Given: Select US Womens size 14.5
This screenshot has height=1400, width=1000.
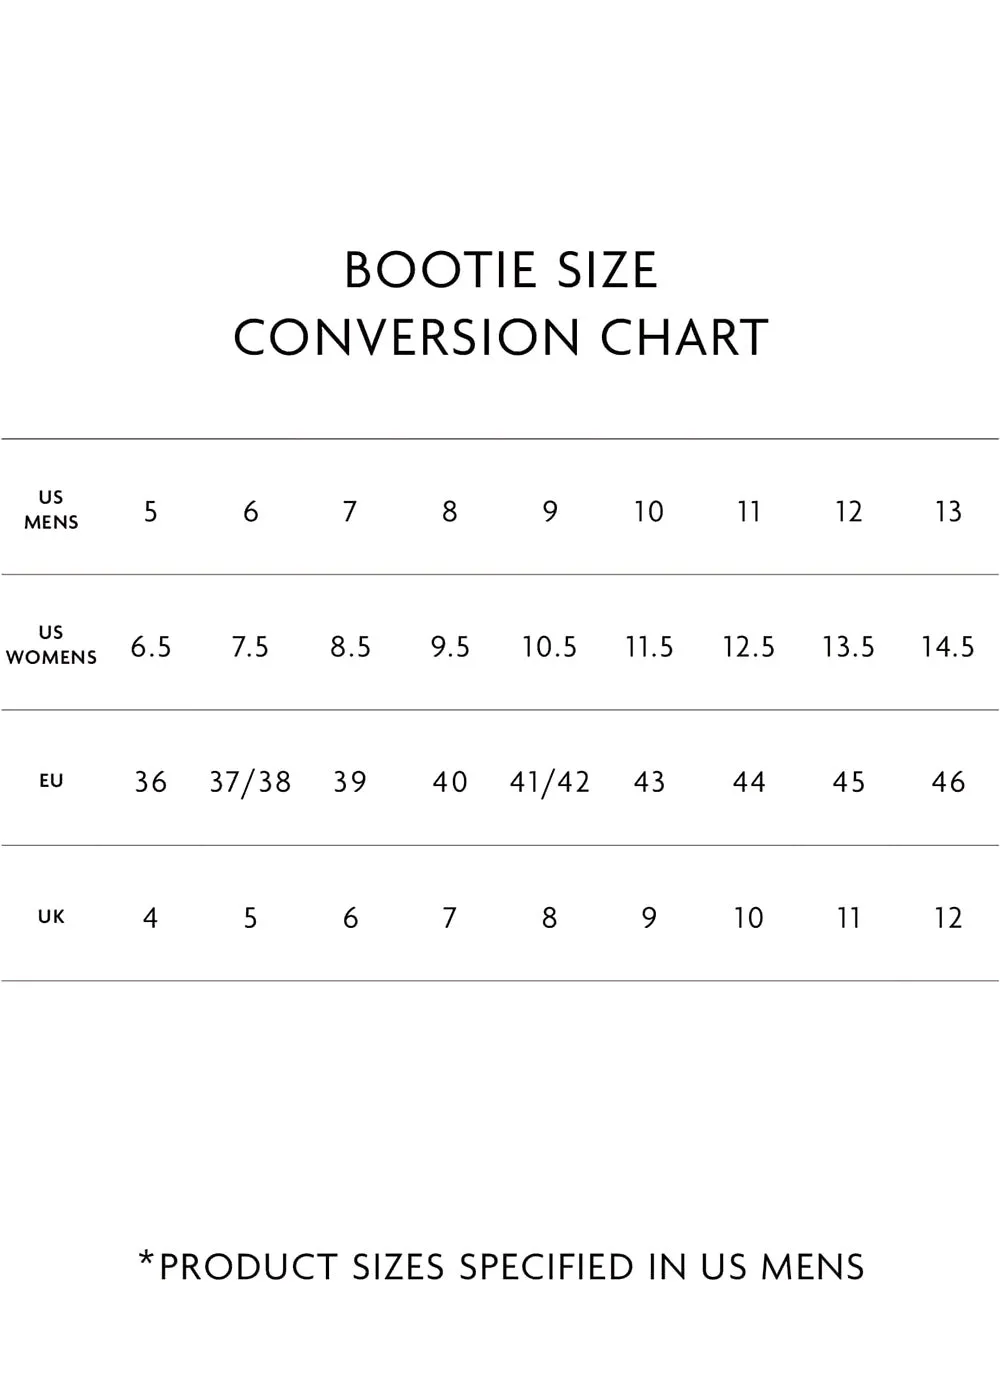Looking at the screenshot, I should pyautogui.click(x=948, y=647).
